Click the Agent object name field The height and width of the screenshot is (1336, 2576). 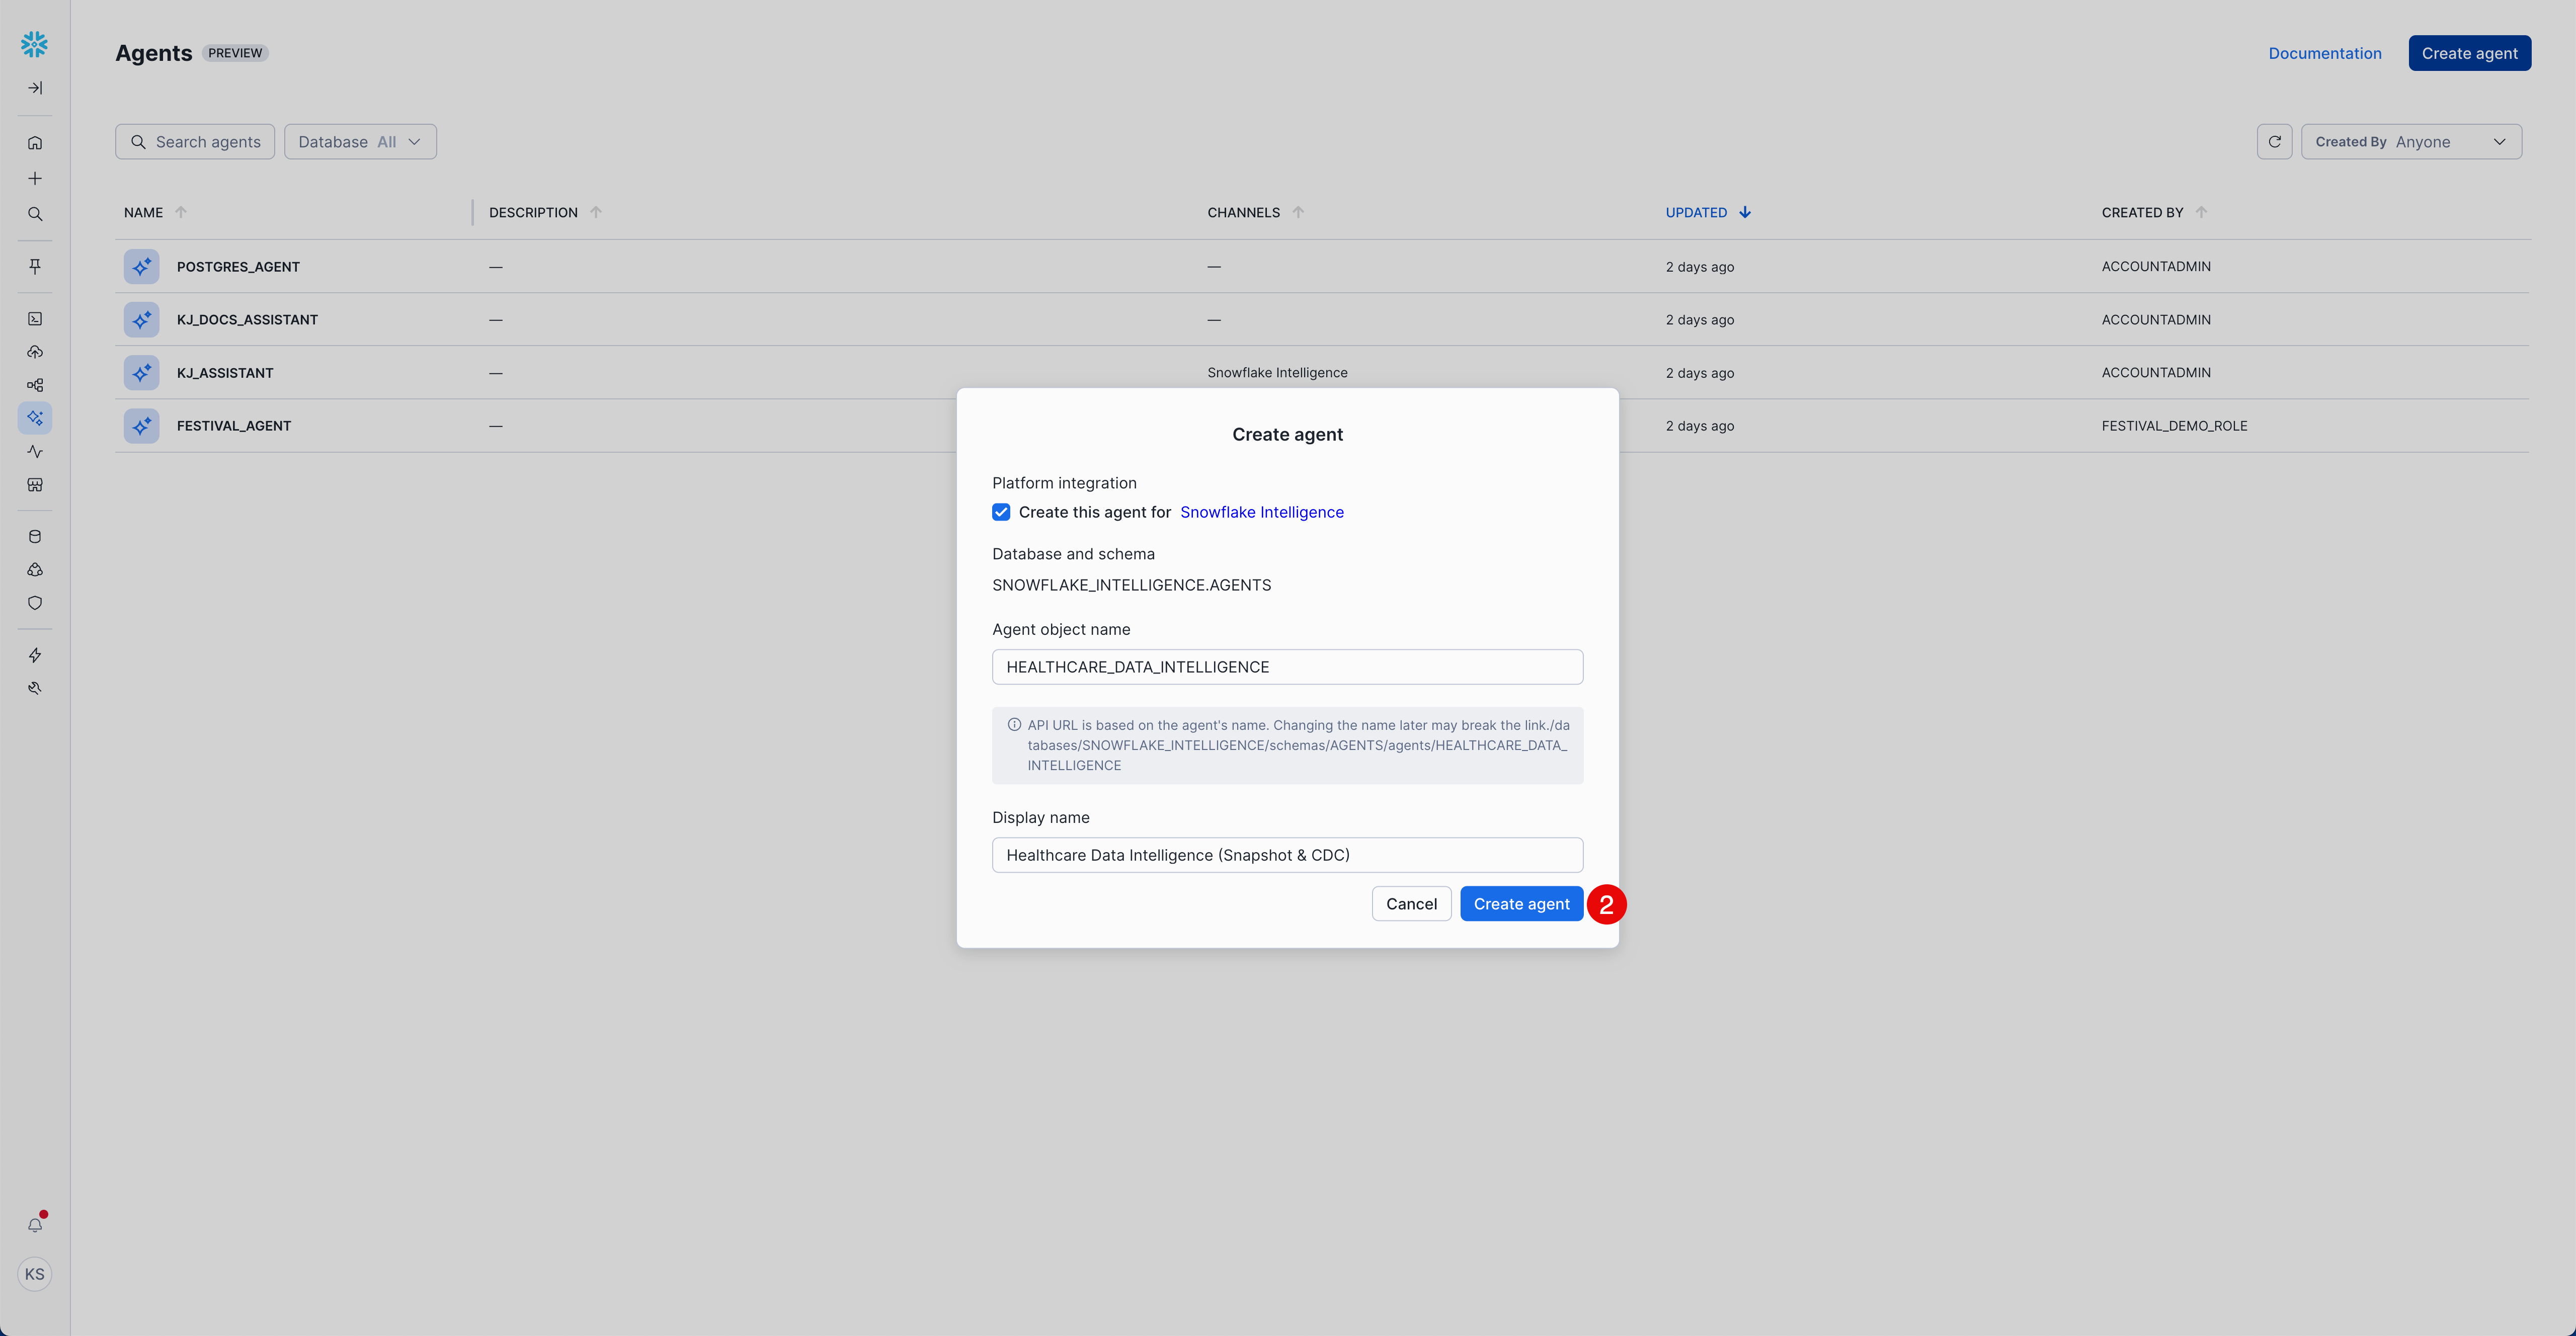click(x=1287, y=667)
